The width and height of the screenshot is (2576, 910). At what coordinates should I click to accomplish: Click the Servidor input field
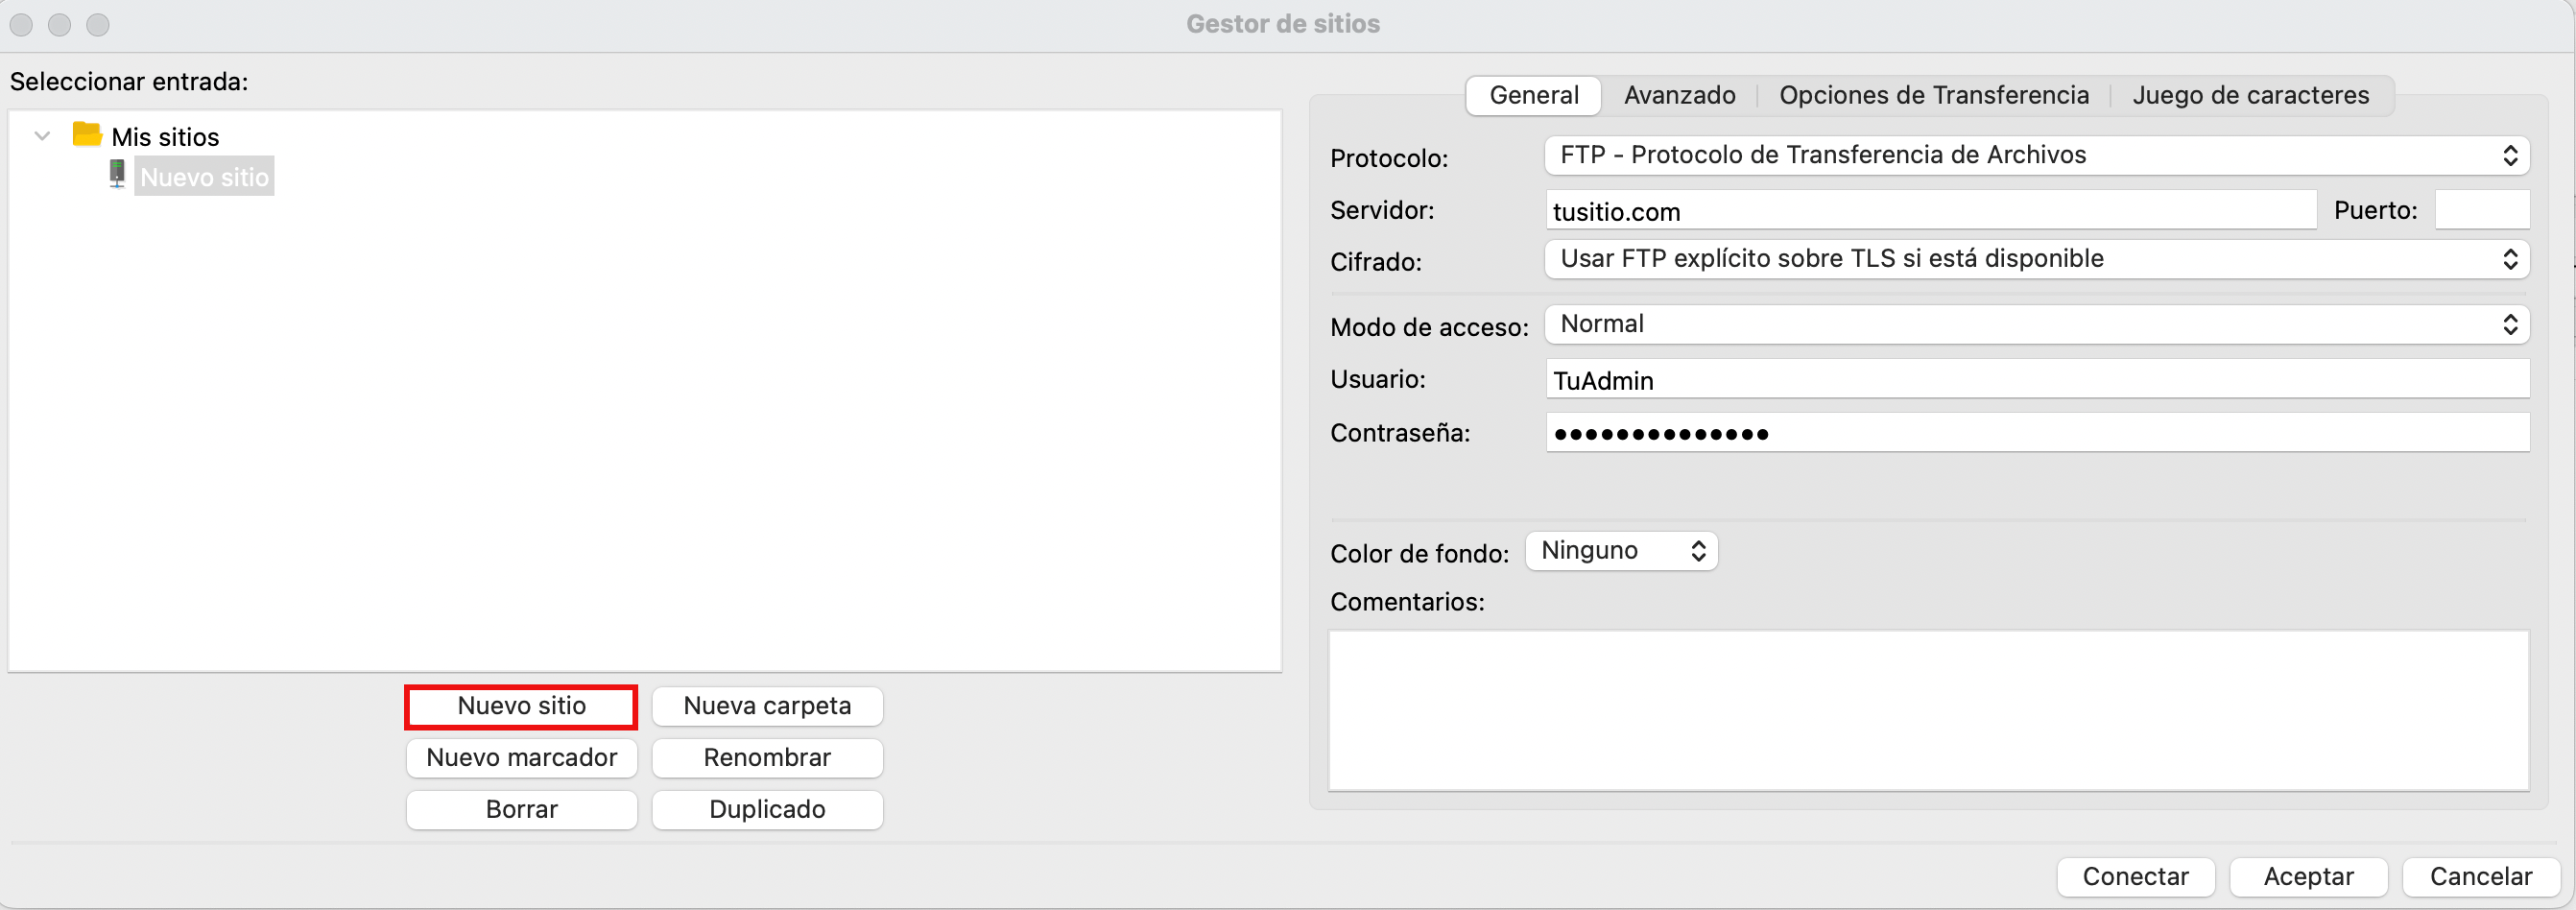click(1930, 210)
